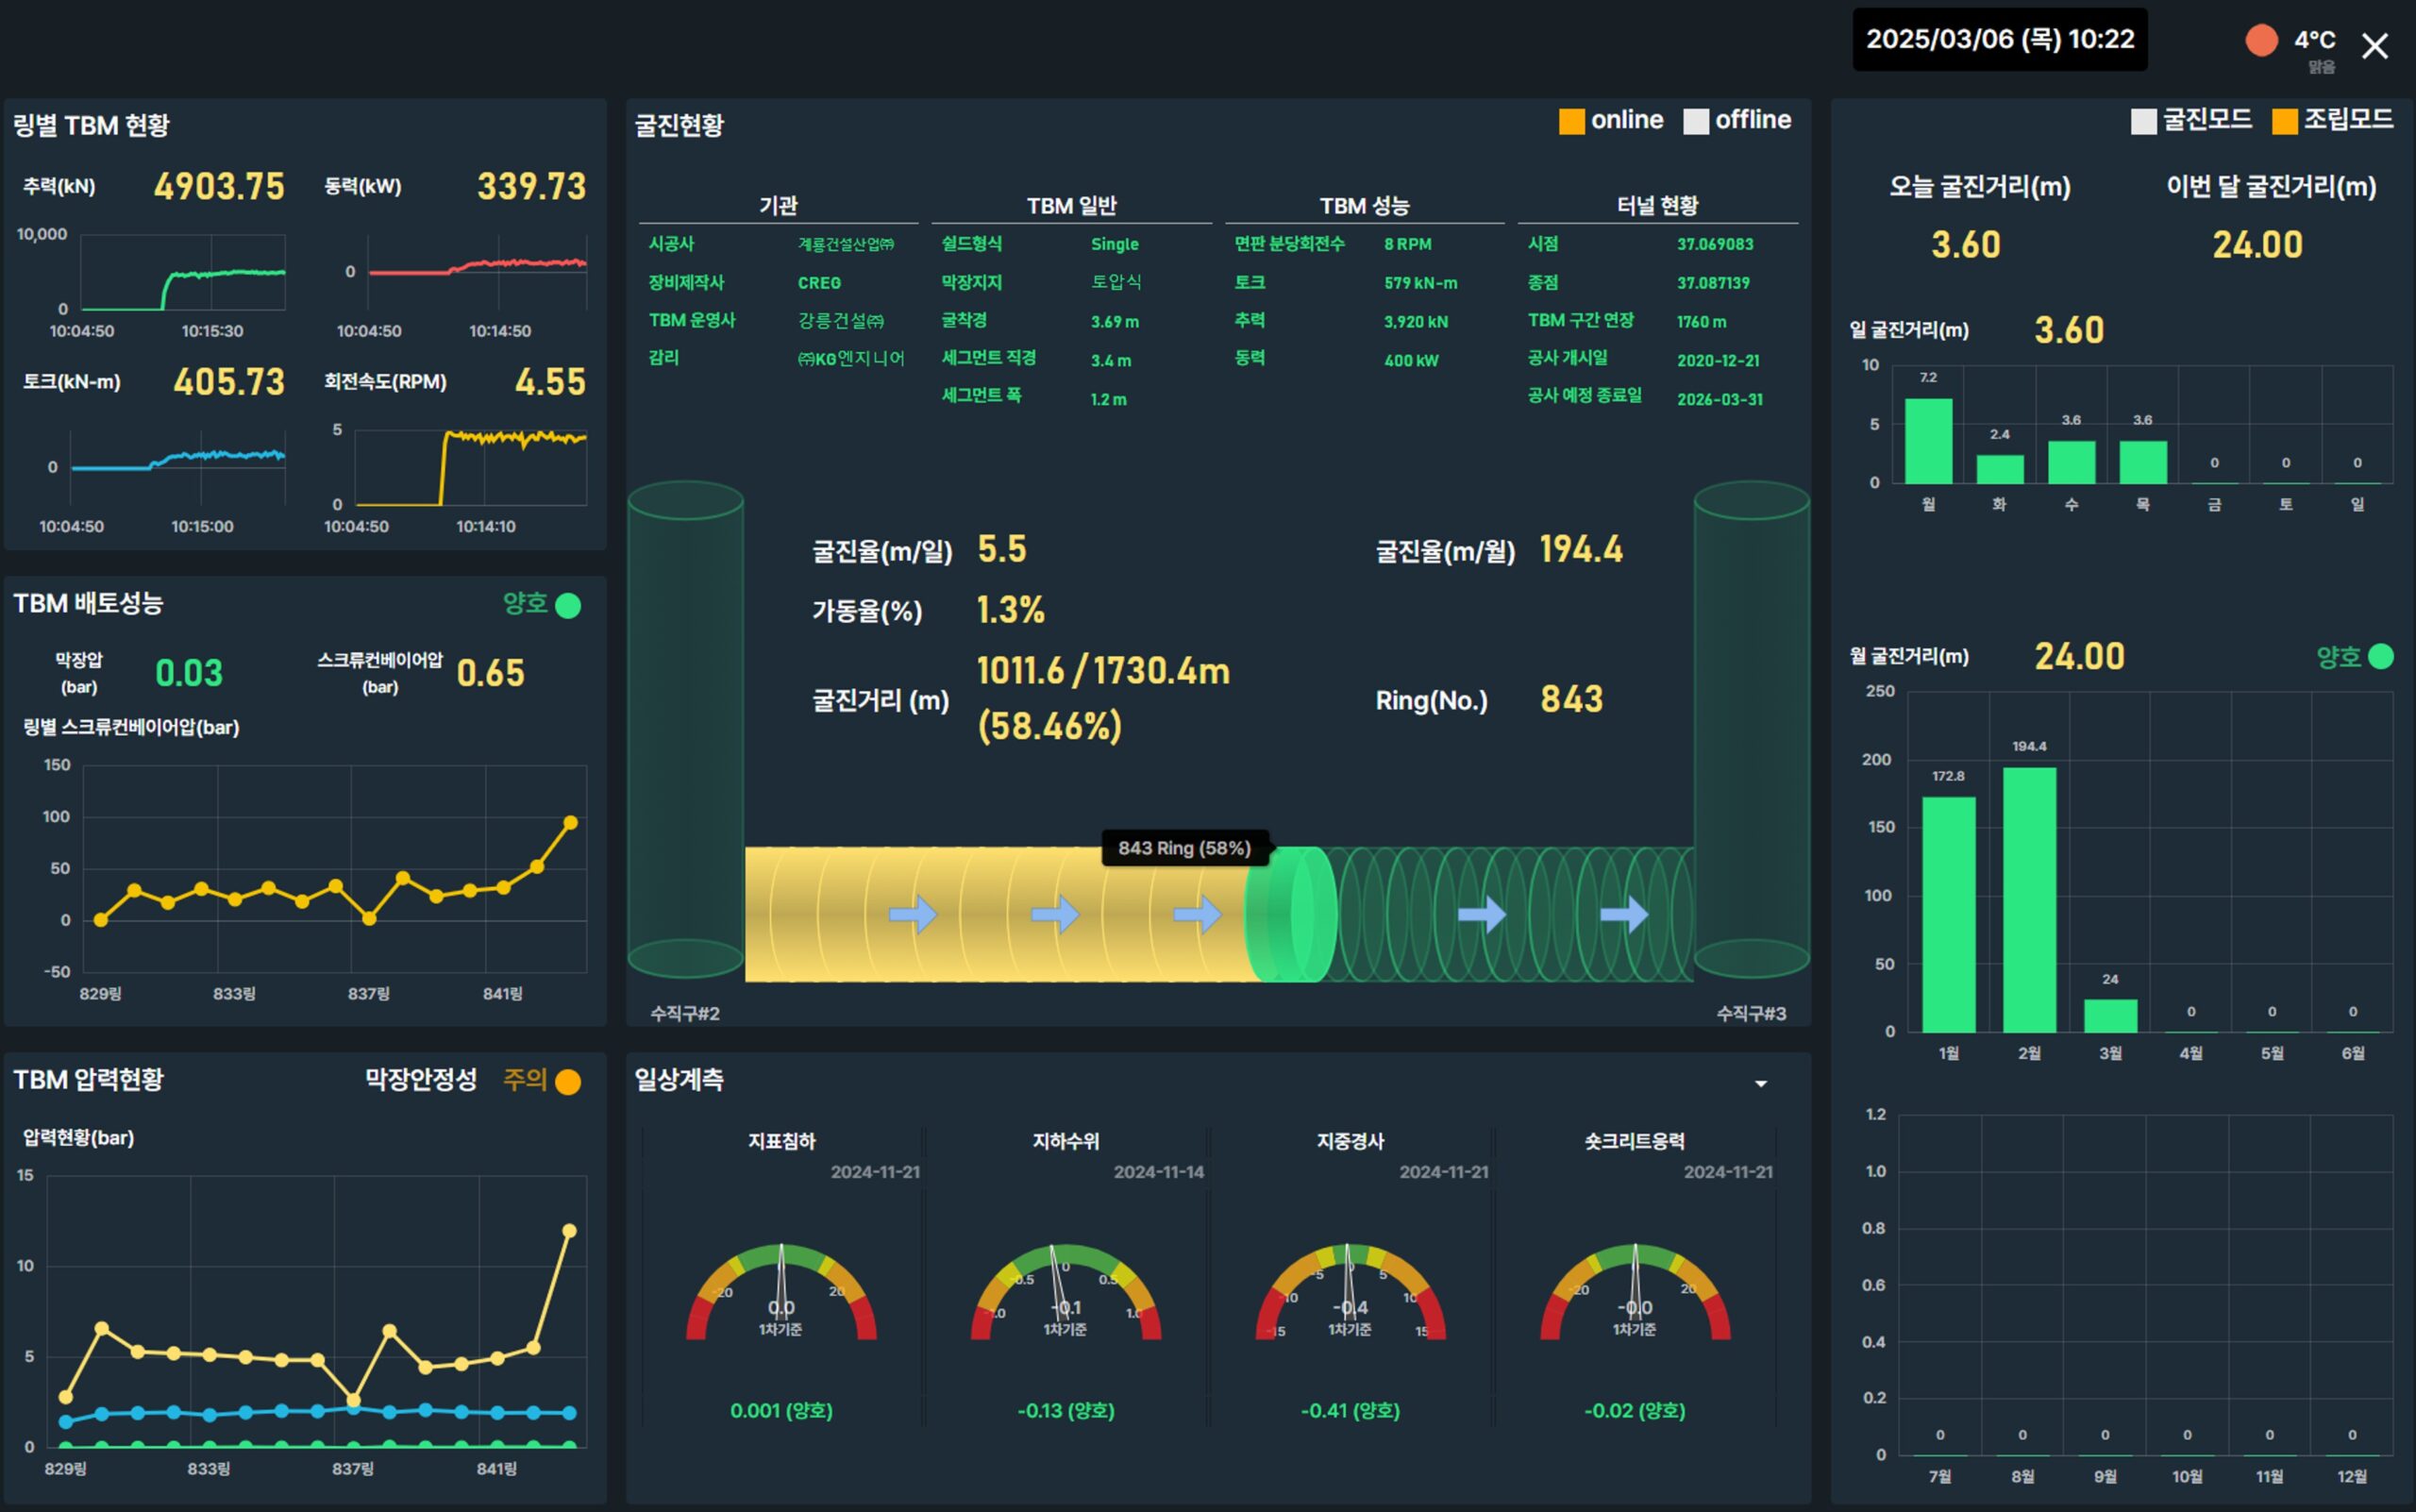Toggle the online legend swatch
Viewport: 2416px width, 1512px height.
pyautogui.click(x=1571, y=121)
